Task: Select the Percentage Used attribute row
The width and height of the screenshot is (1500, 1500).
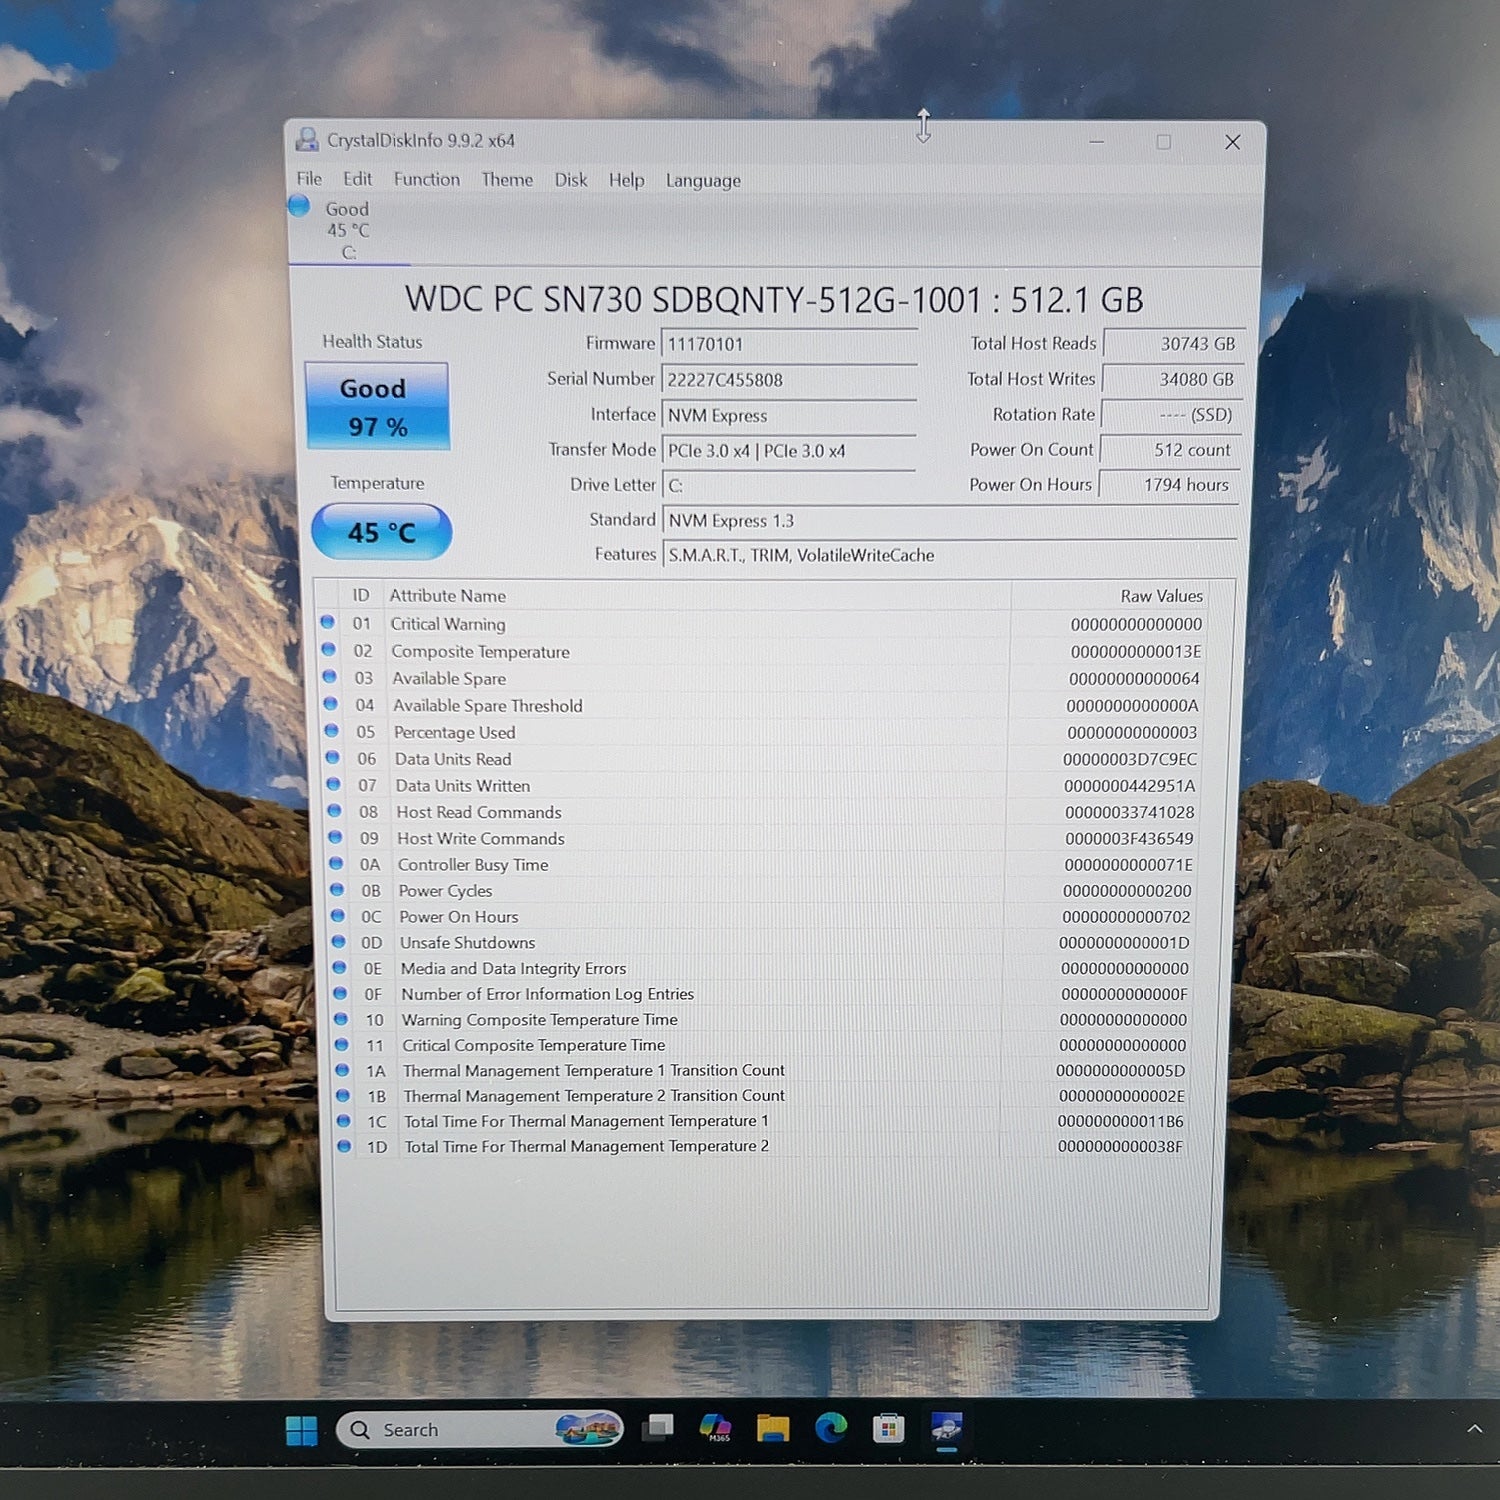Action: tap(763, 732)
